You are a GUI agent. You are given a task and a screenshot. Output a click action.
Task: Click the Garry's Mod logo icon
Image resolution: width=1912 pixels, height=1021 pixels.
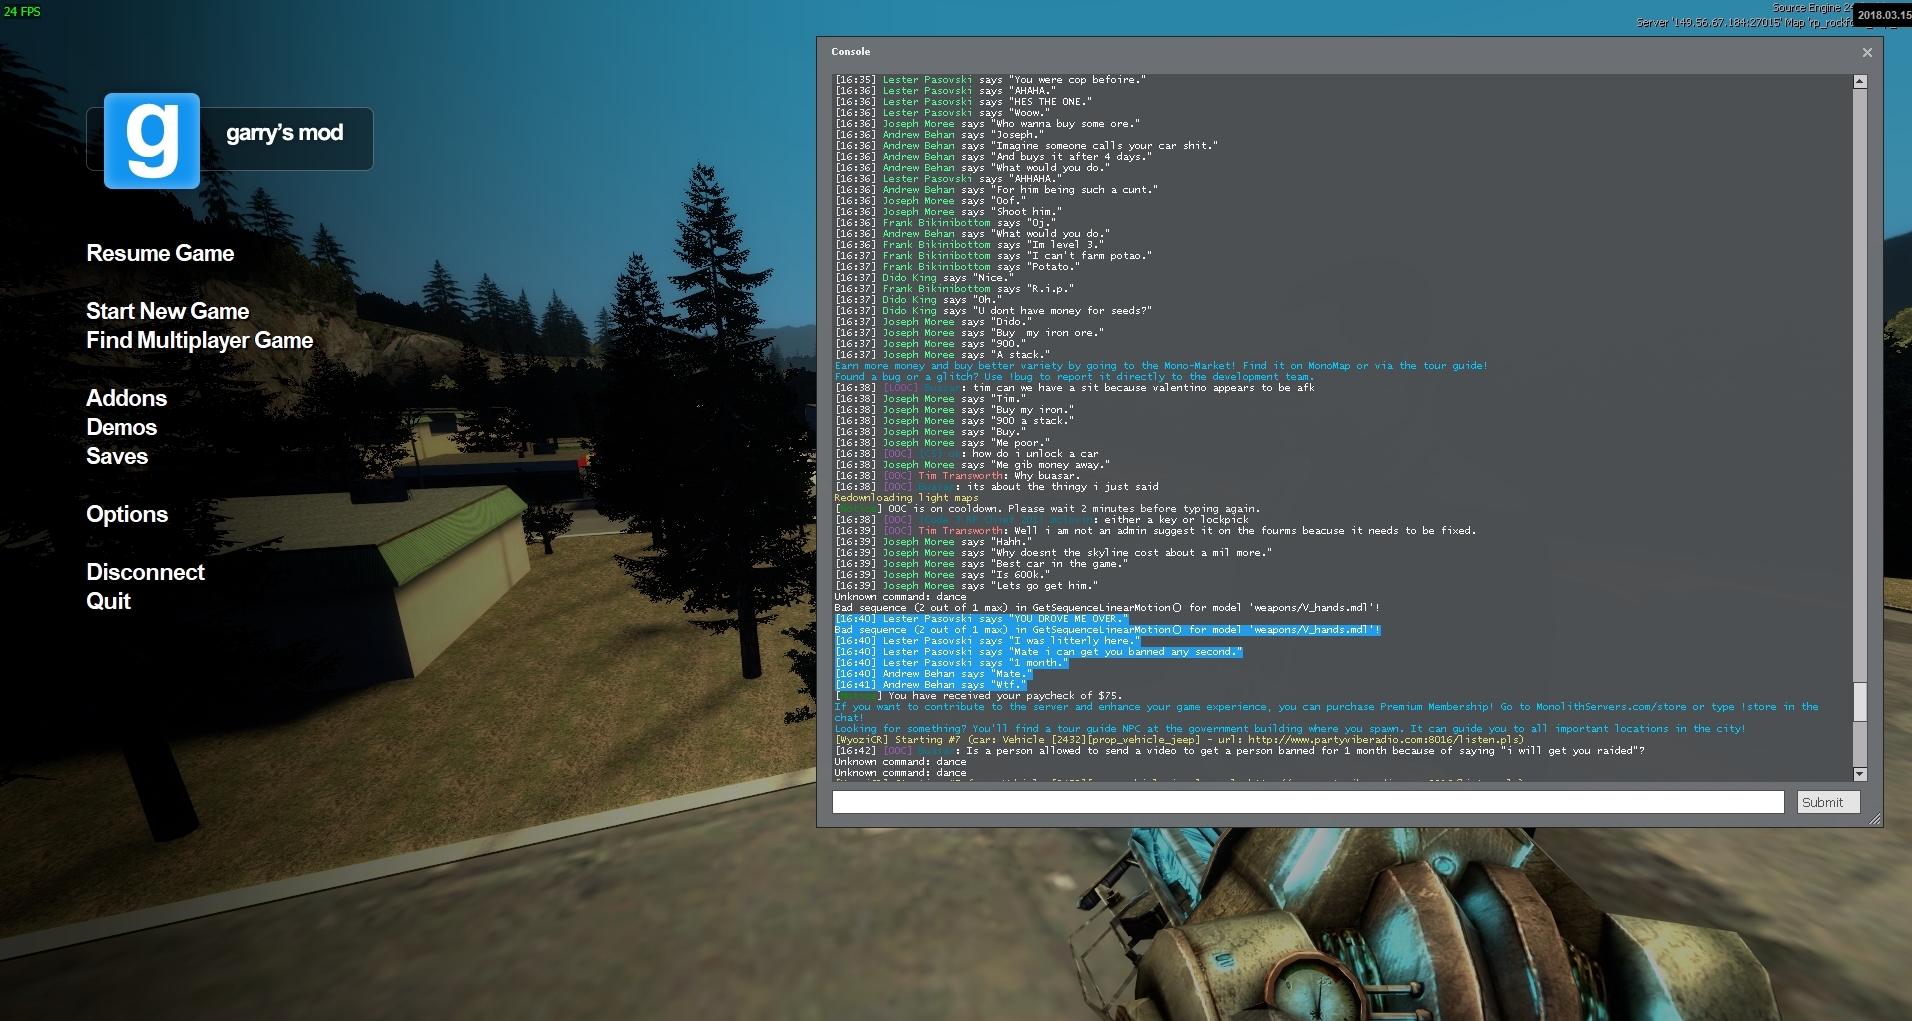(x=152, y=140)
